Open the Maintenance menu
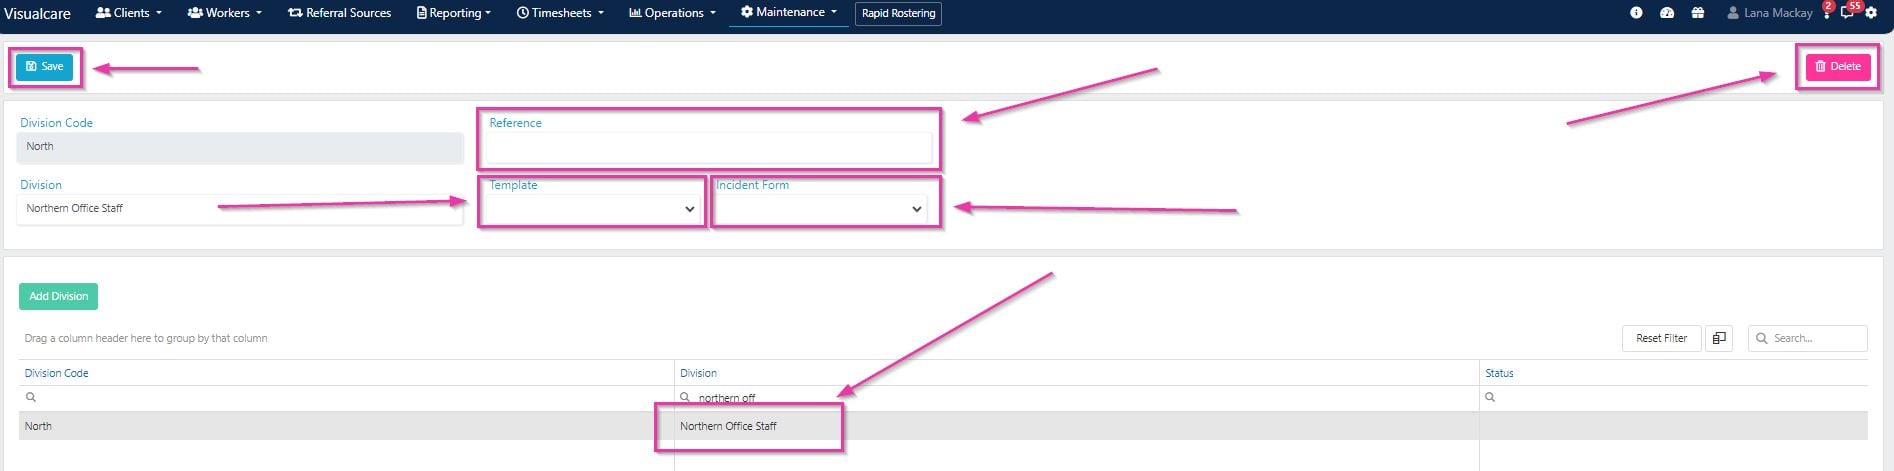 tap(789, 13)
